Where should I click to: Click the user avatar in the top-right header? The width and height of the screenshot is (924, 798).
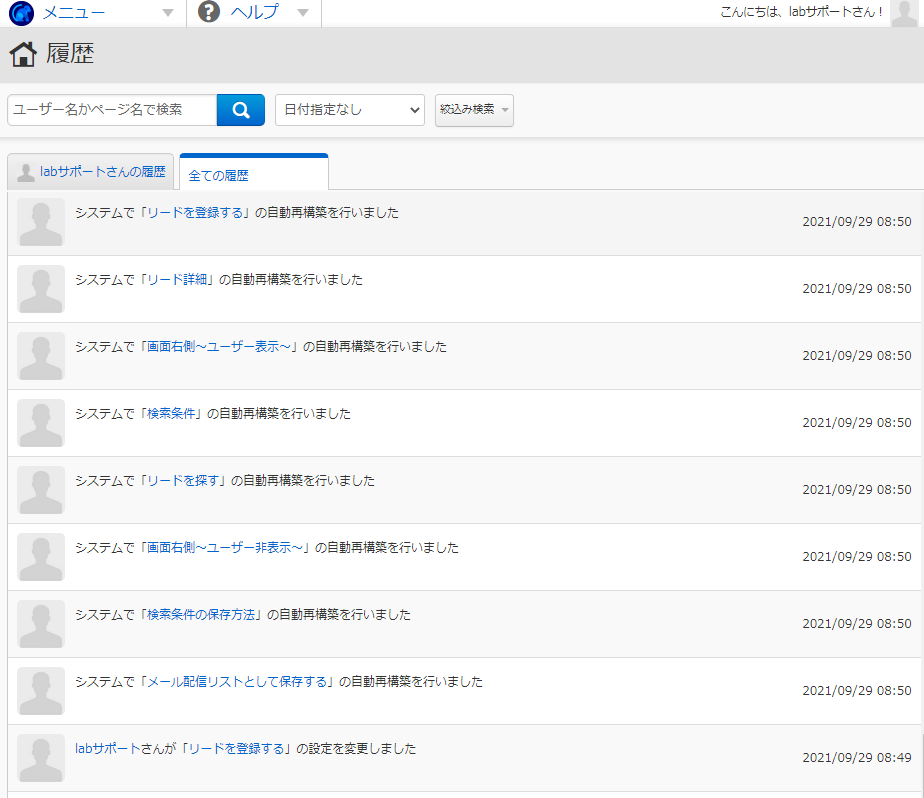coord(904,13)
